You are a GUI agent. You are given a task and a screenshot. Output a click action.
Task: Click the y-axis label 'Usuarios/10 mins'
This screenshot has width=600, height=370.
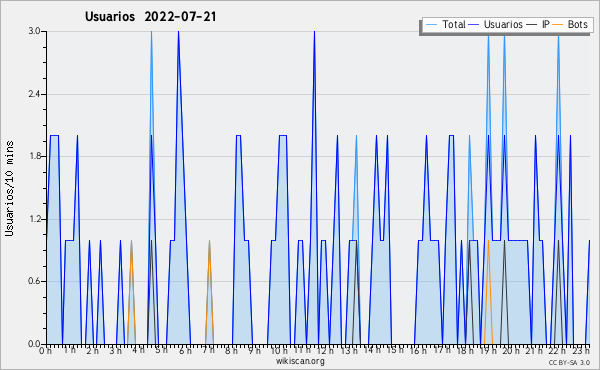[9, 189]
